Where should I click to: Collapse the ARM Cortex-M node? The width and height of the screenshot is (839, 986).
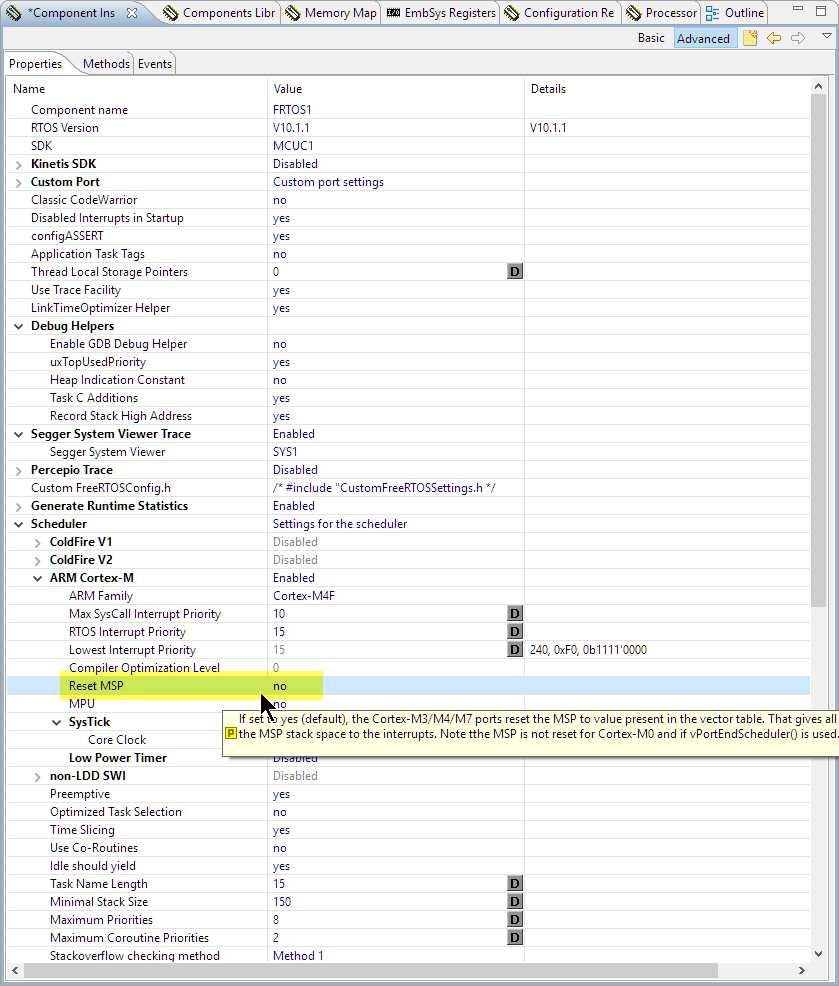[38, 579]
